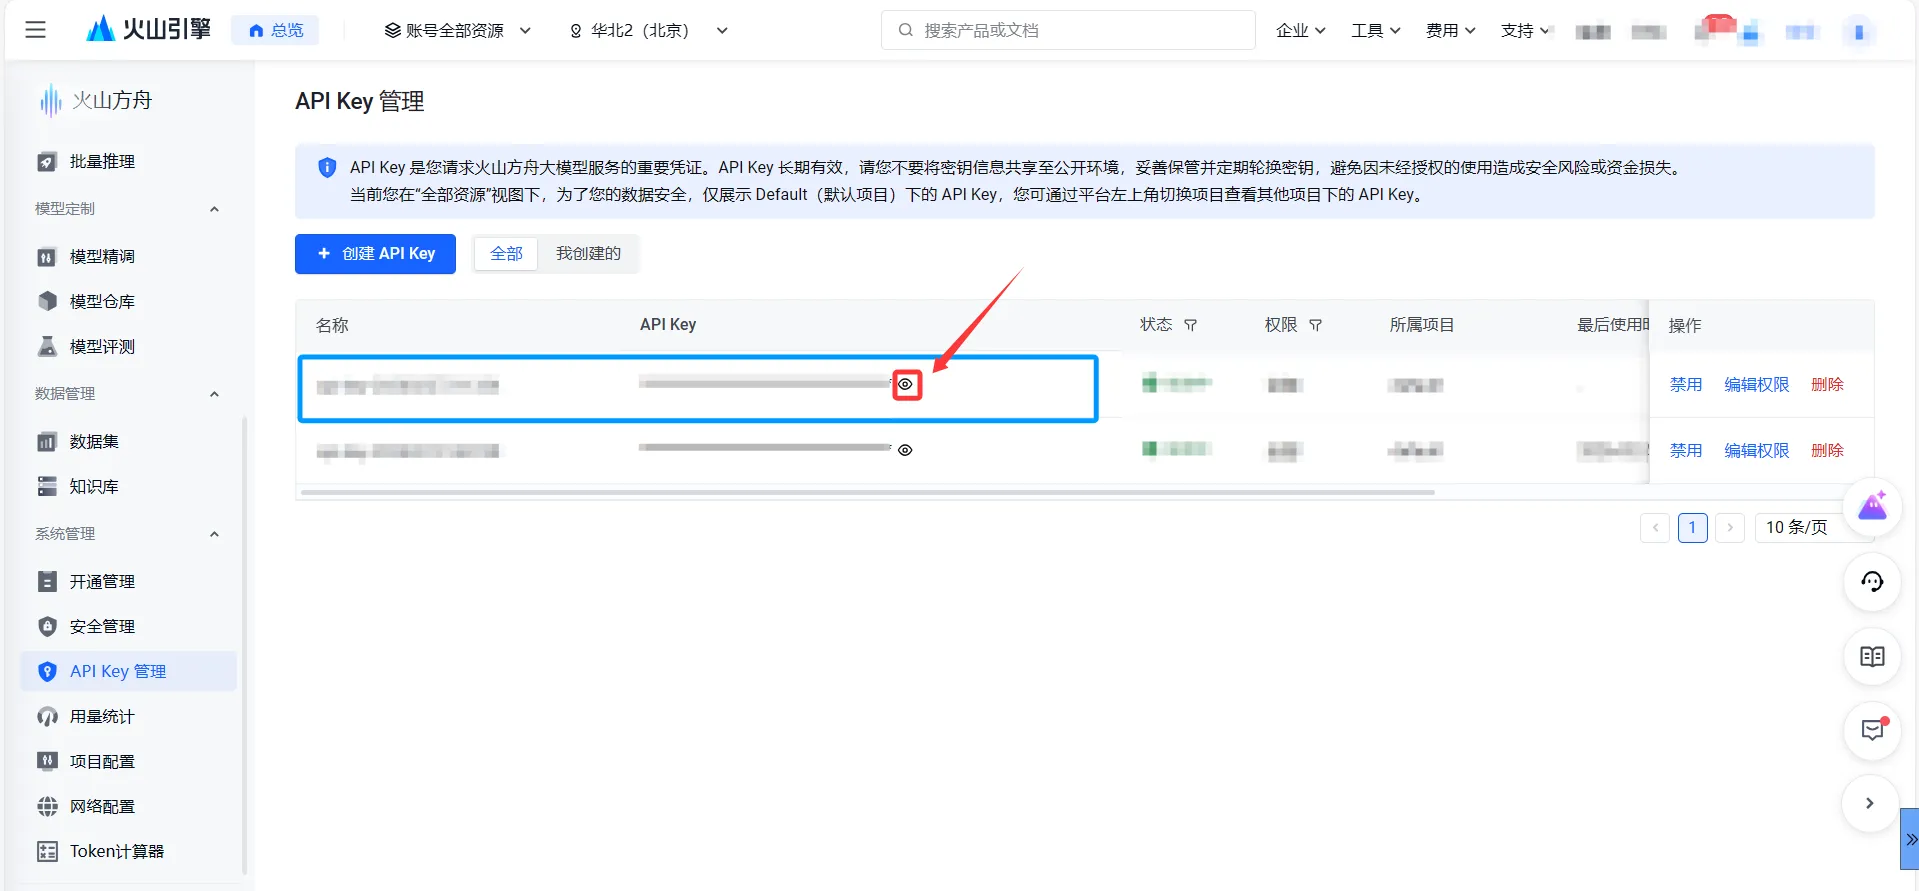The height and width of the screenshot is (891, 1919).
Task: Open 模型精调 in sidebar
Action: point(128,256)
